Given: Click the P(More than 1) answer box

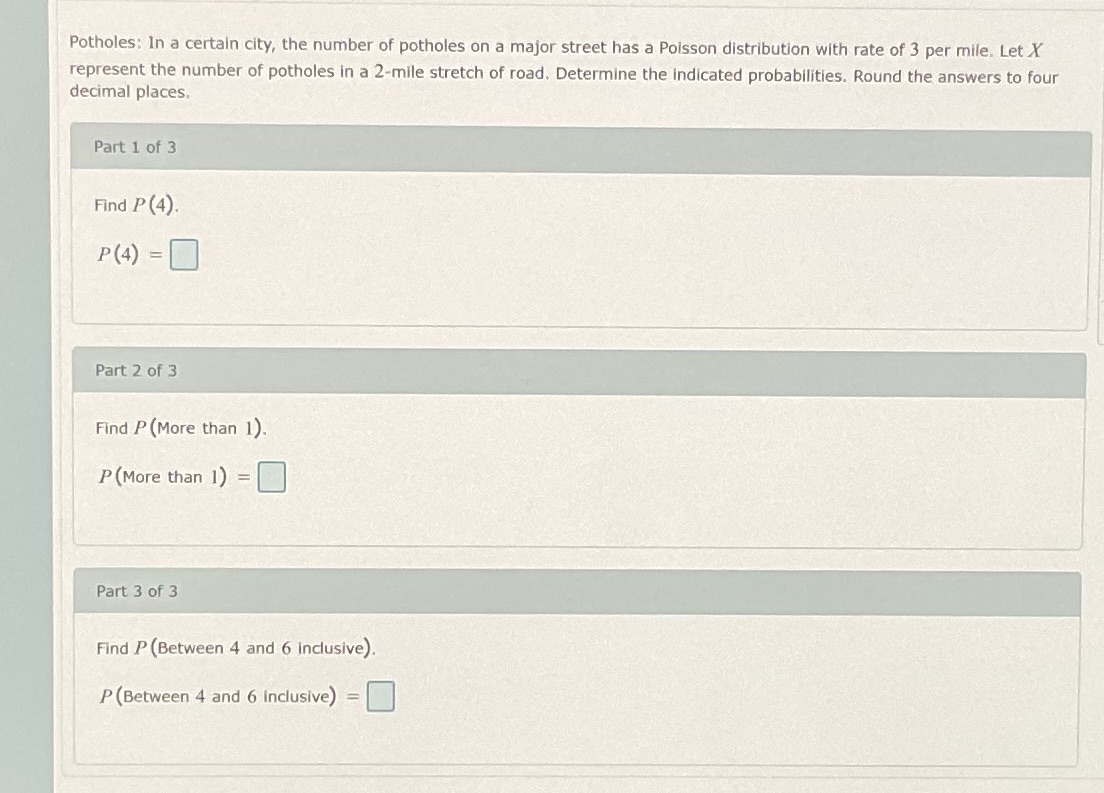Looking at the screenshot, I should tap(270, 477).
